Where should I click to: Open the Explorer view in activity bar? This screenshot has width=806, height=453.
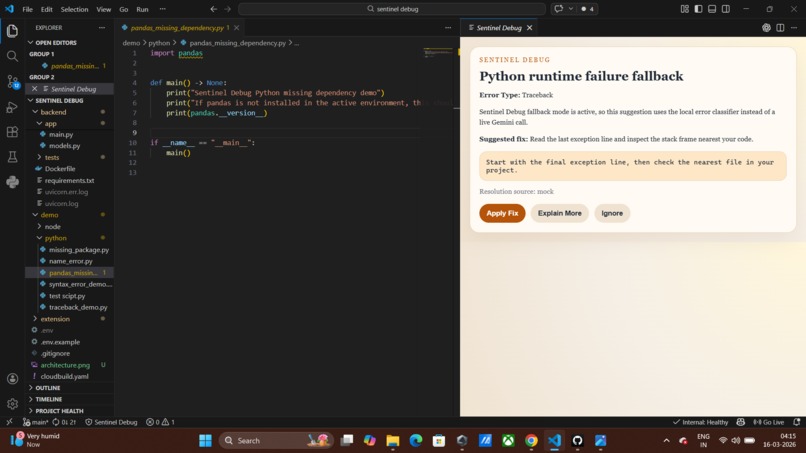[x=12, y=31]
